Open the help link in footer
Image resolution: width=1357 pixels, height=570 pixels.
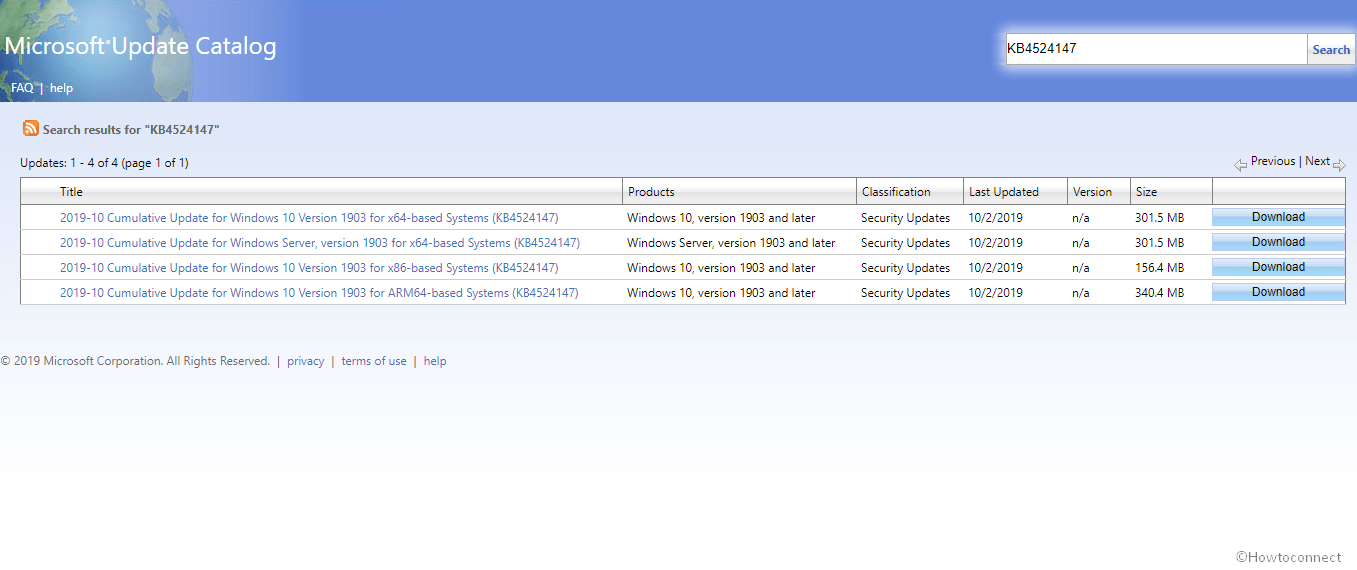click(x=435, y=362)
